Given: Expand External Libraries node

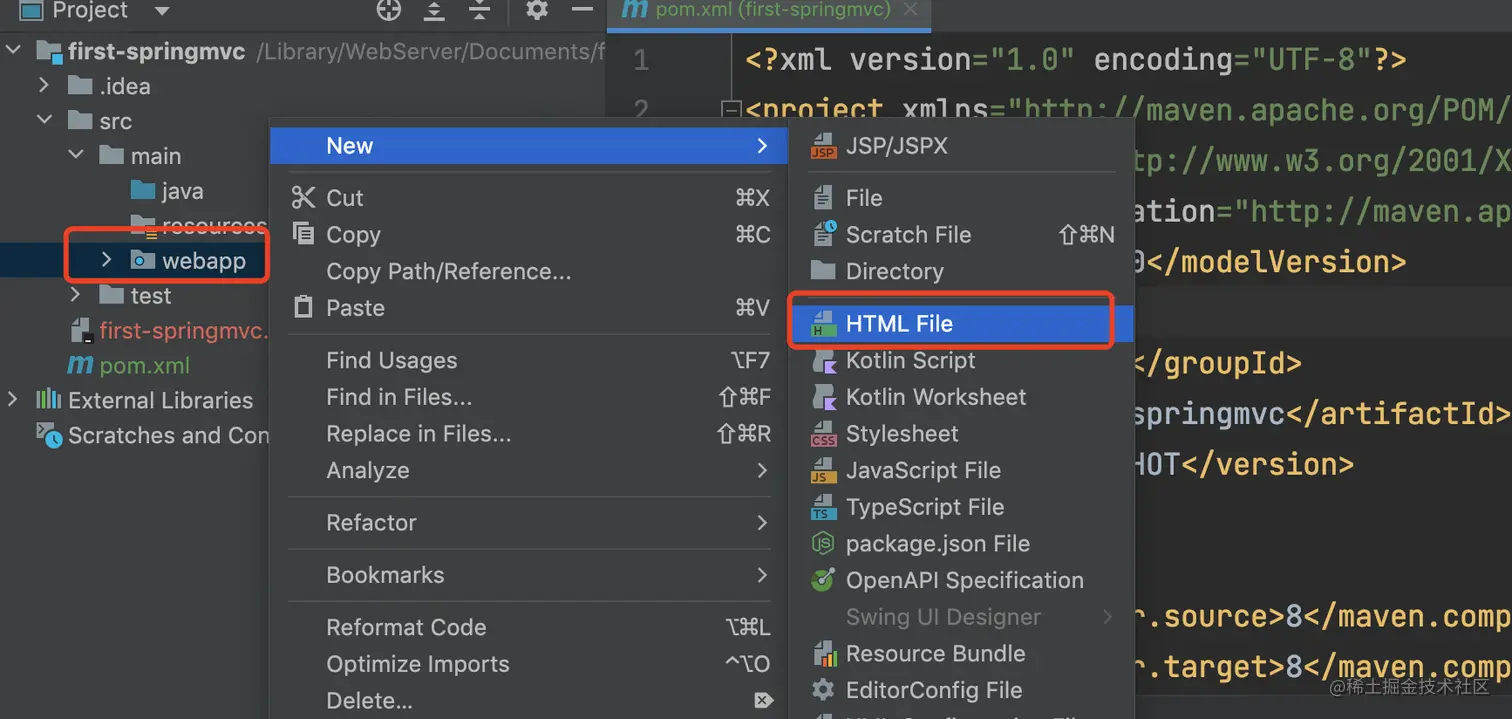Looking at the screenshot, I should (x=13, y=400).
